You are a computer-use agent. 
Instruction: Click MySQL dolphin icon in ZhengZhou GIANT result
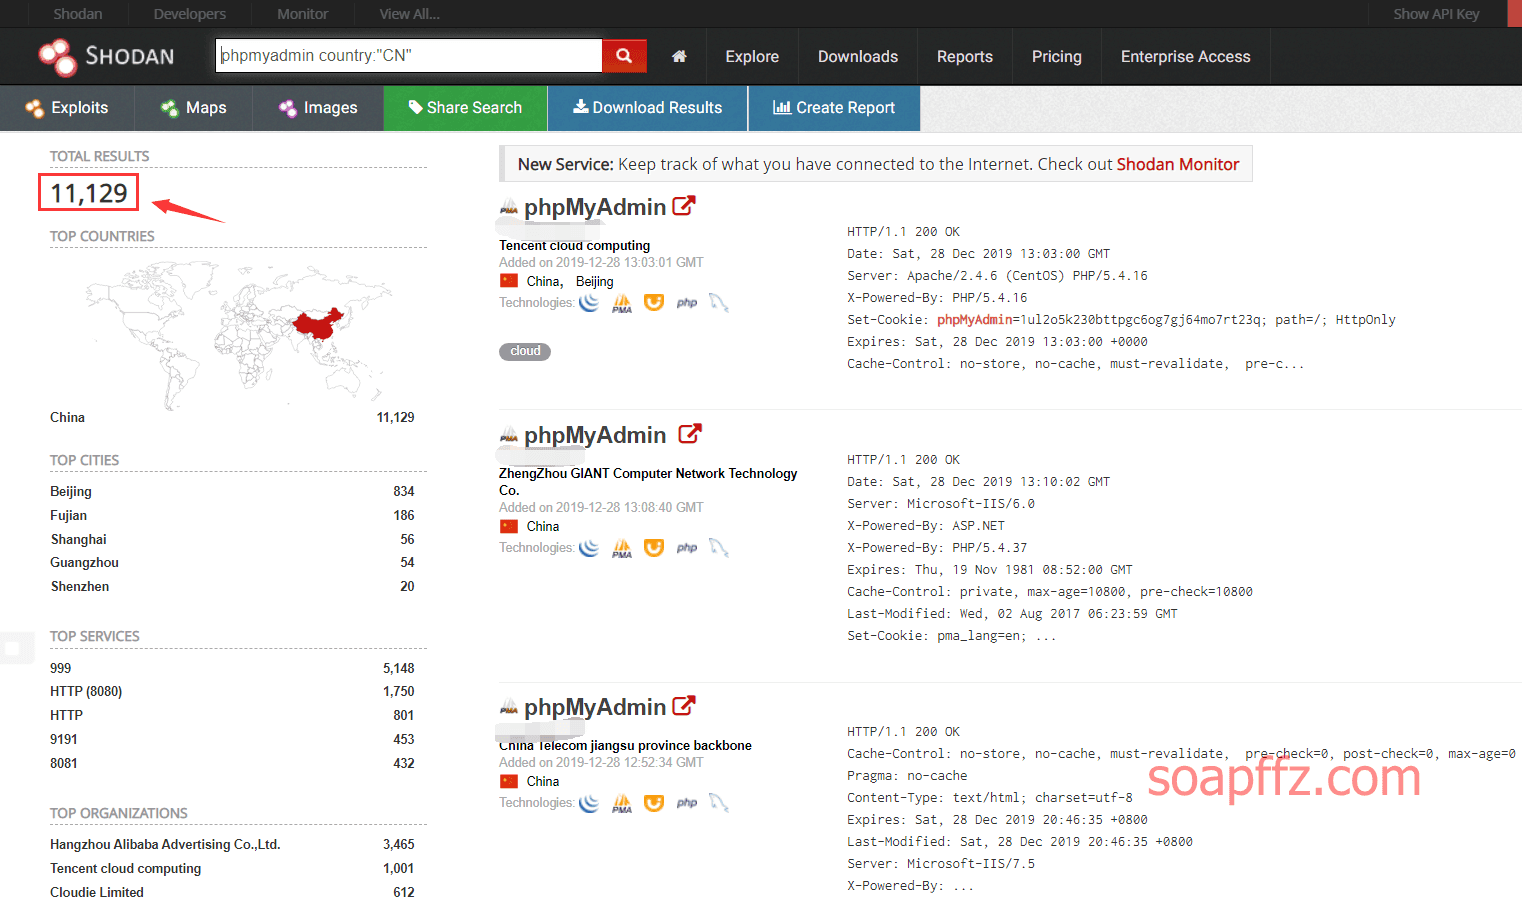(719, 547)
